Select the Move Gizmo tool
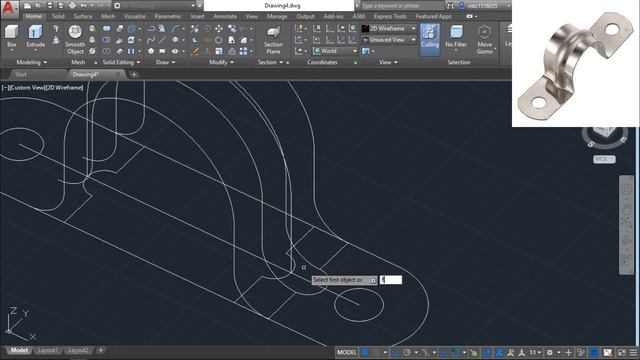640x360 pixels. tap(484, 39)
